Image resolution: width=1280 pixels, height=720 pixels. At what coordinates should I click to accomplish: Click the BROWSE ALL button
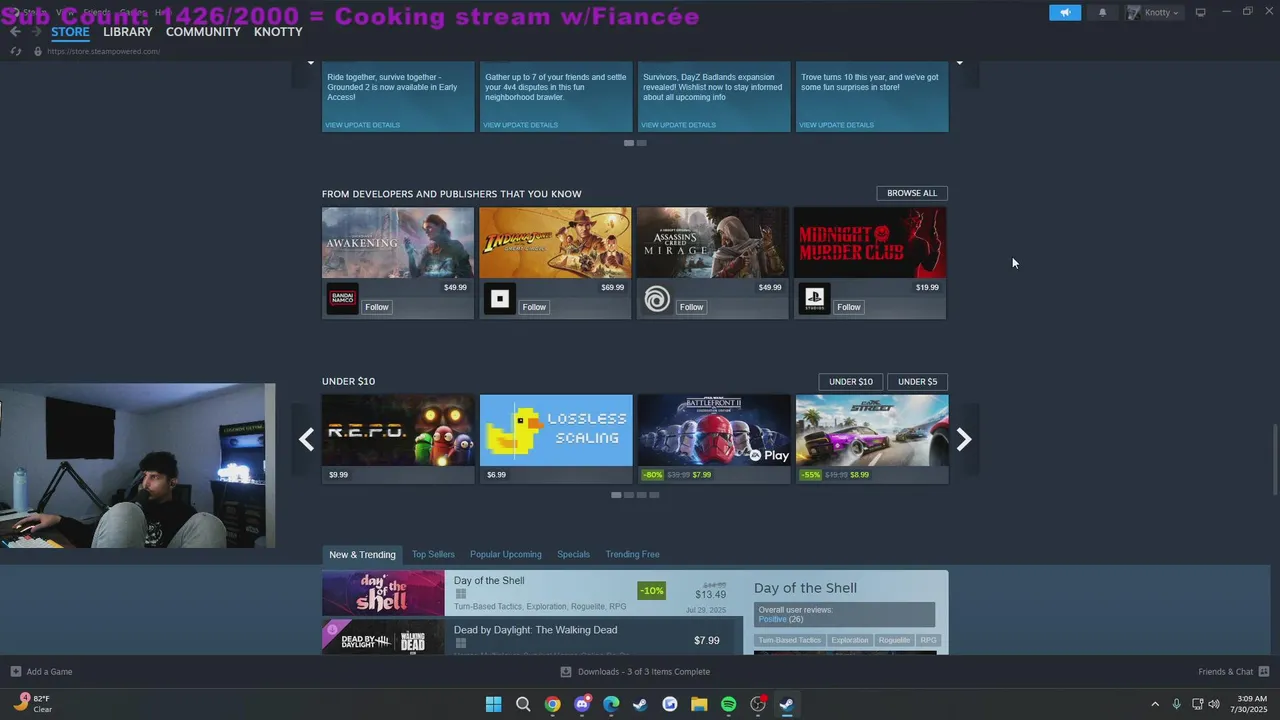pos(912,193)
